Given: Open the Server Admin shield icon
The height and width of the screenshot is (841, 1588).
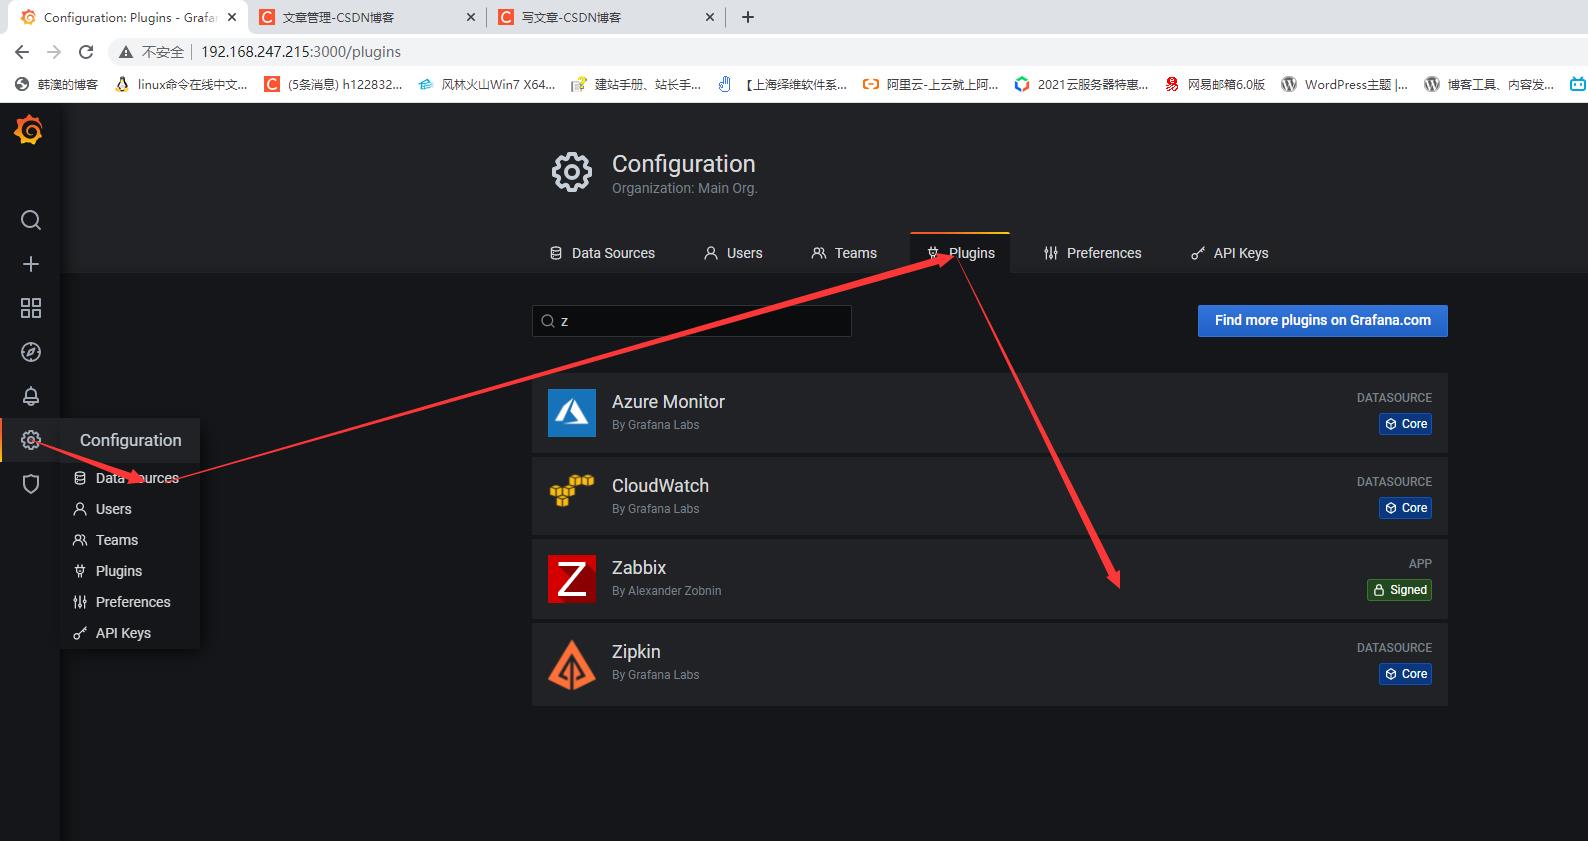Looking at the screenshot, I should 31,484.
